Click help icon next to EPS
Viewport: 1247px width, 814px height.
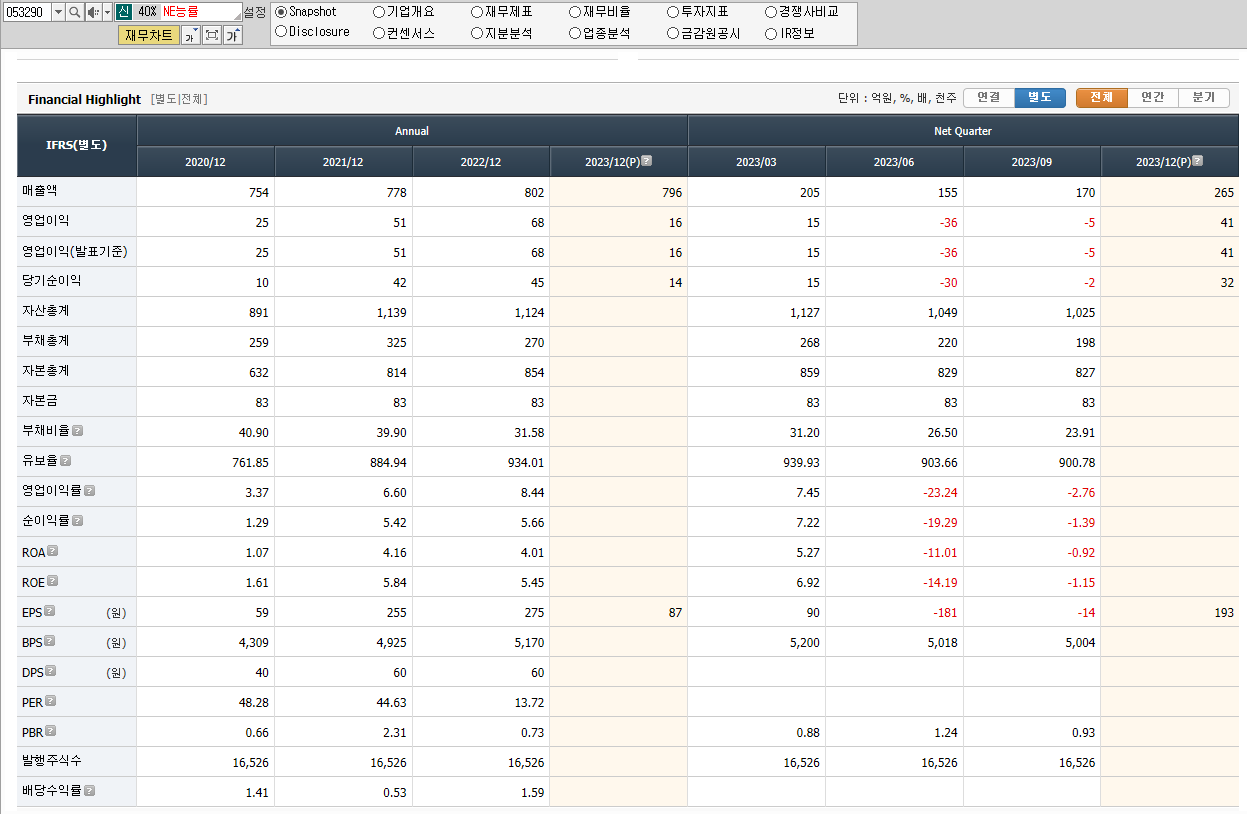[x=49, y=611]
